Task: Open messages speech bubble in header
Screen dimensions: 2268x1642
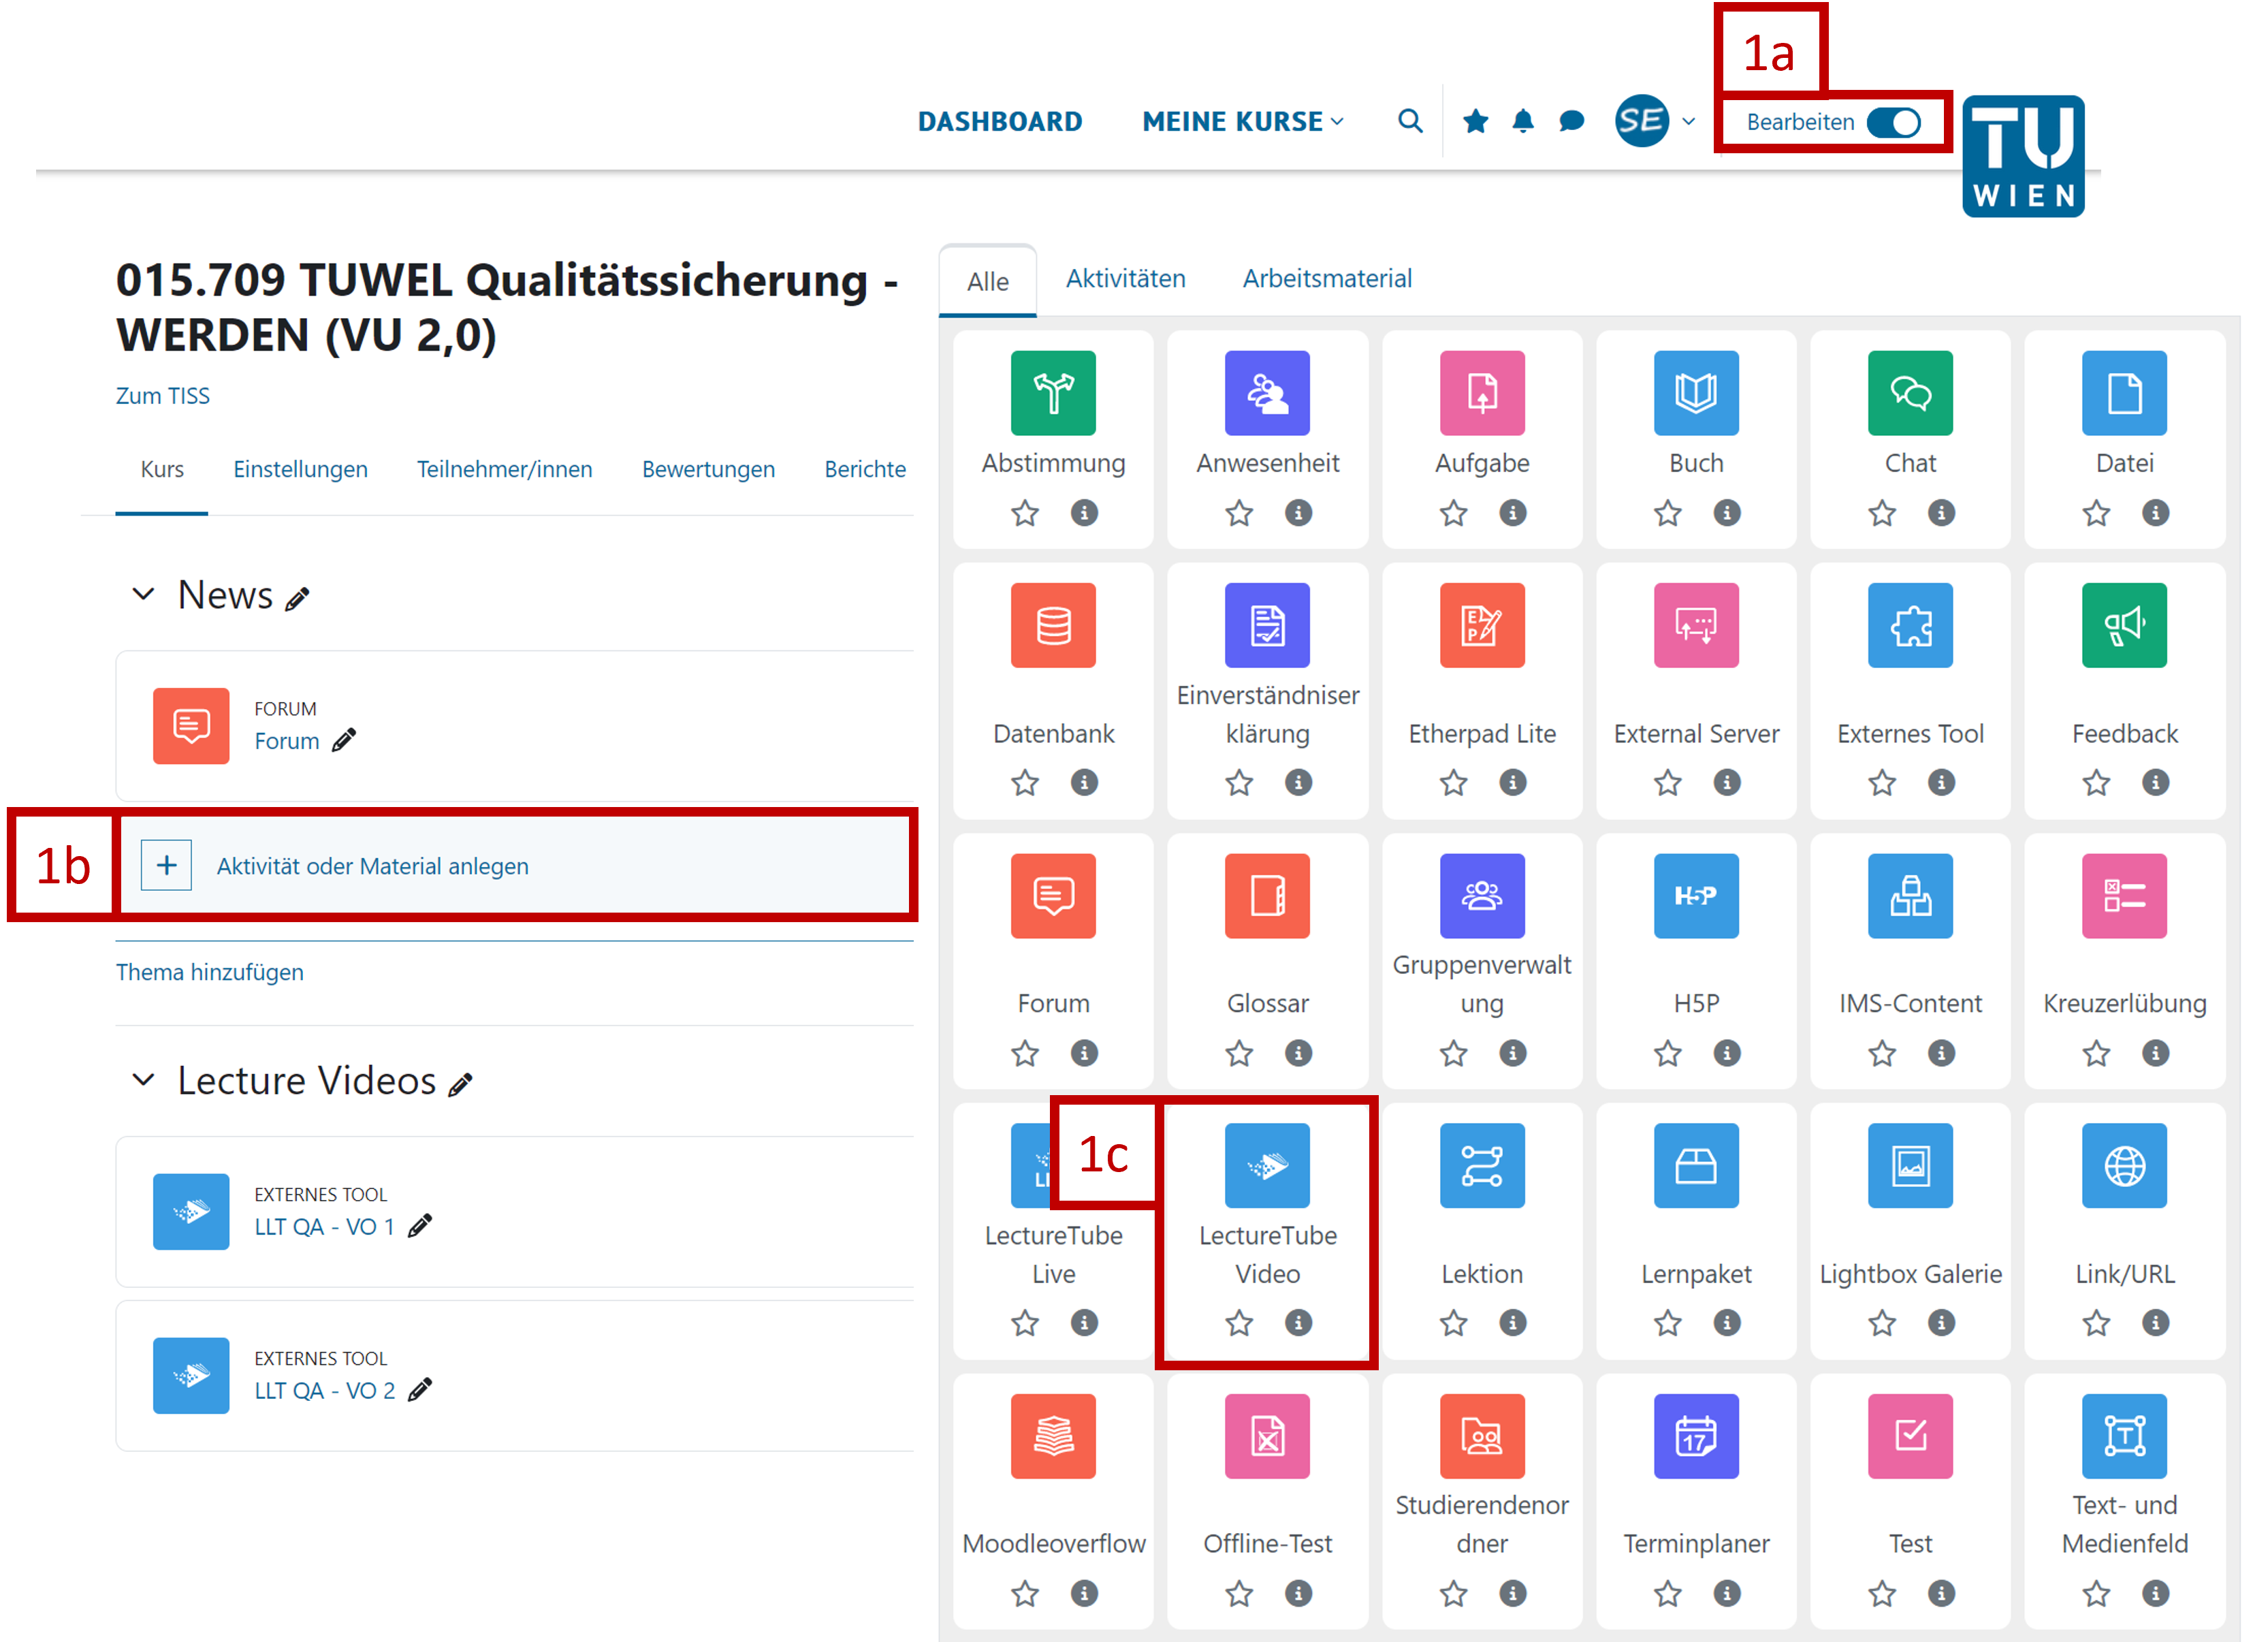Action: click(1571, 121)
